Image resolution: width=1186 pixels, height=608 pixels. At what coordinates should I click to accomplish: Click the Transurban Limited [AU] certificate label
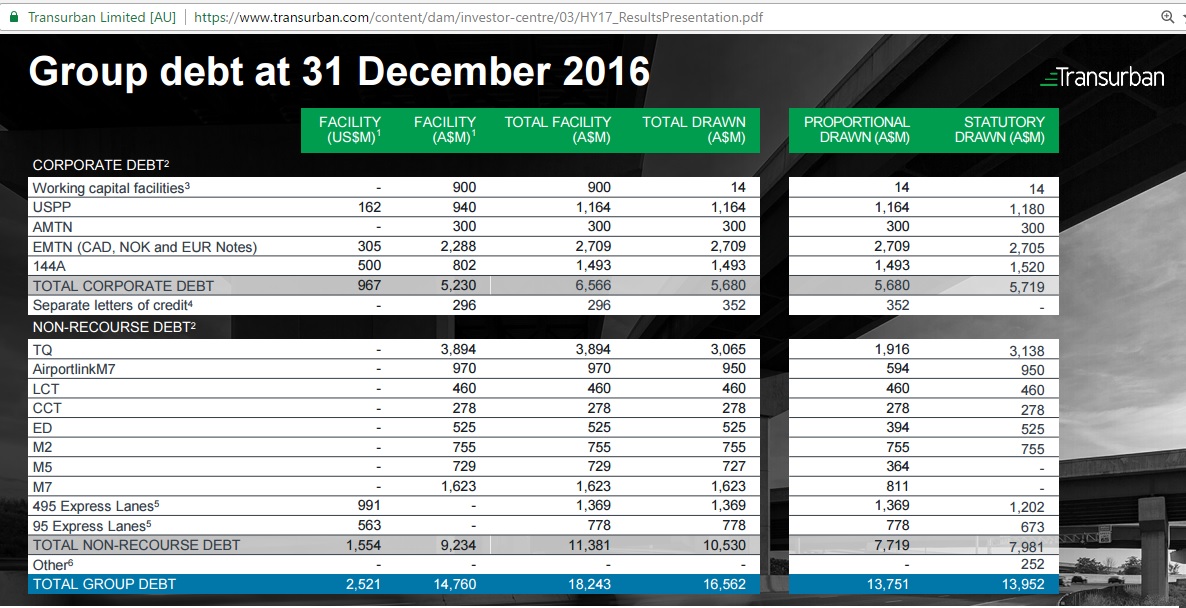(x=101, y=17)
